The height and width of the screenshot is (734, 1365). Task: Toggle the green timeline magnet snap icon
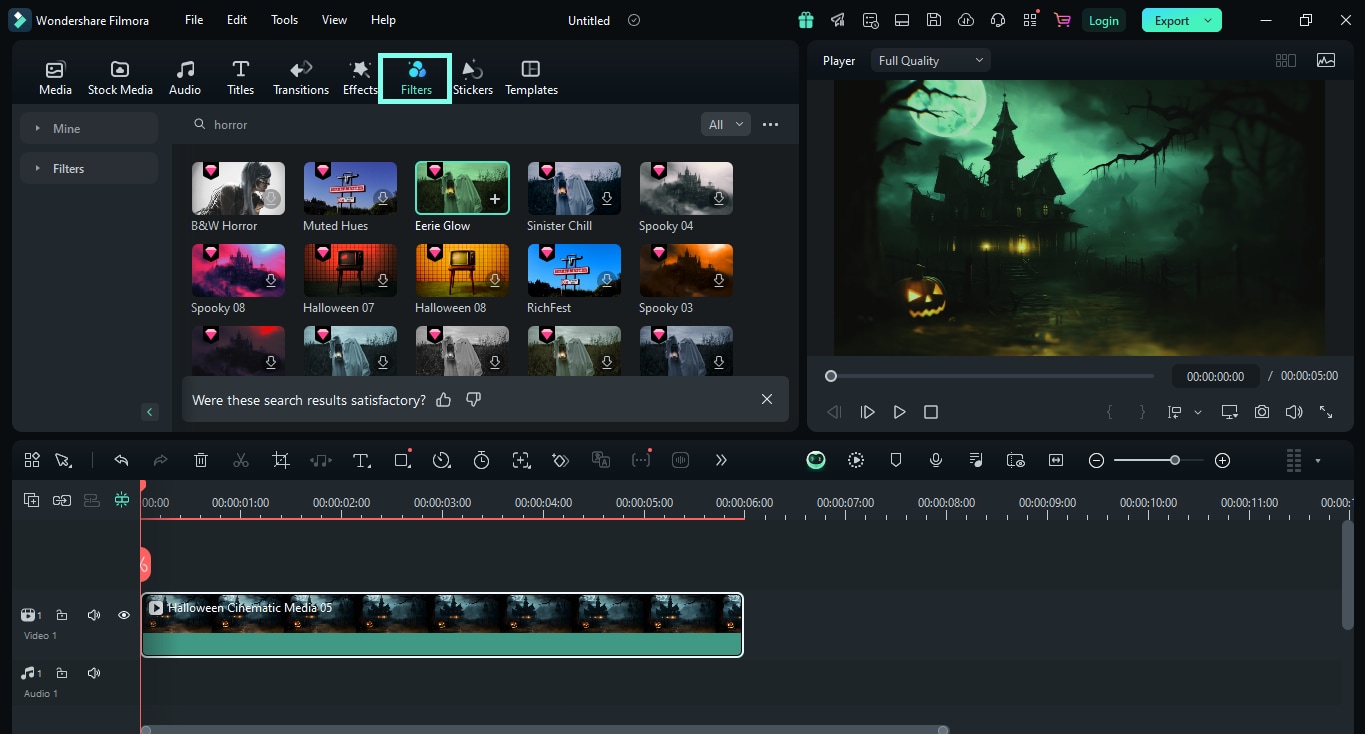coord(122,500)
